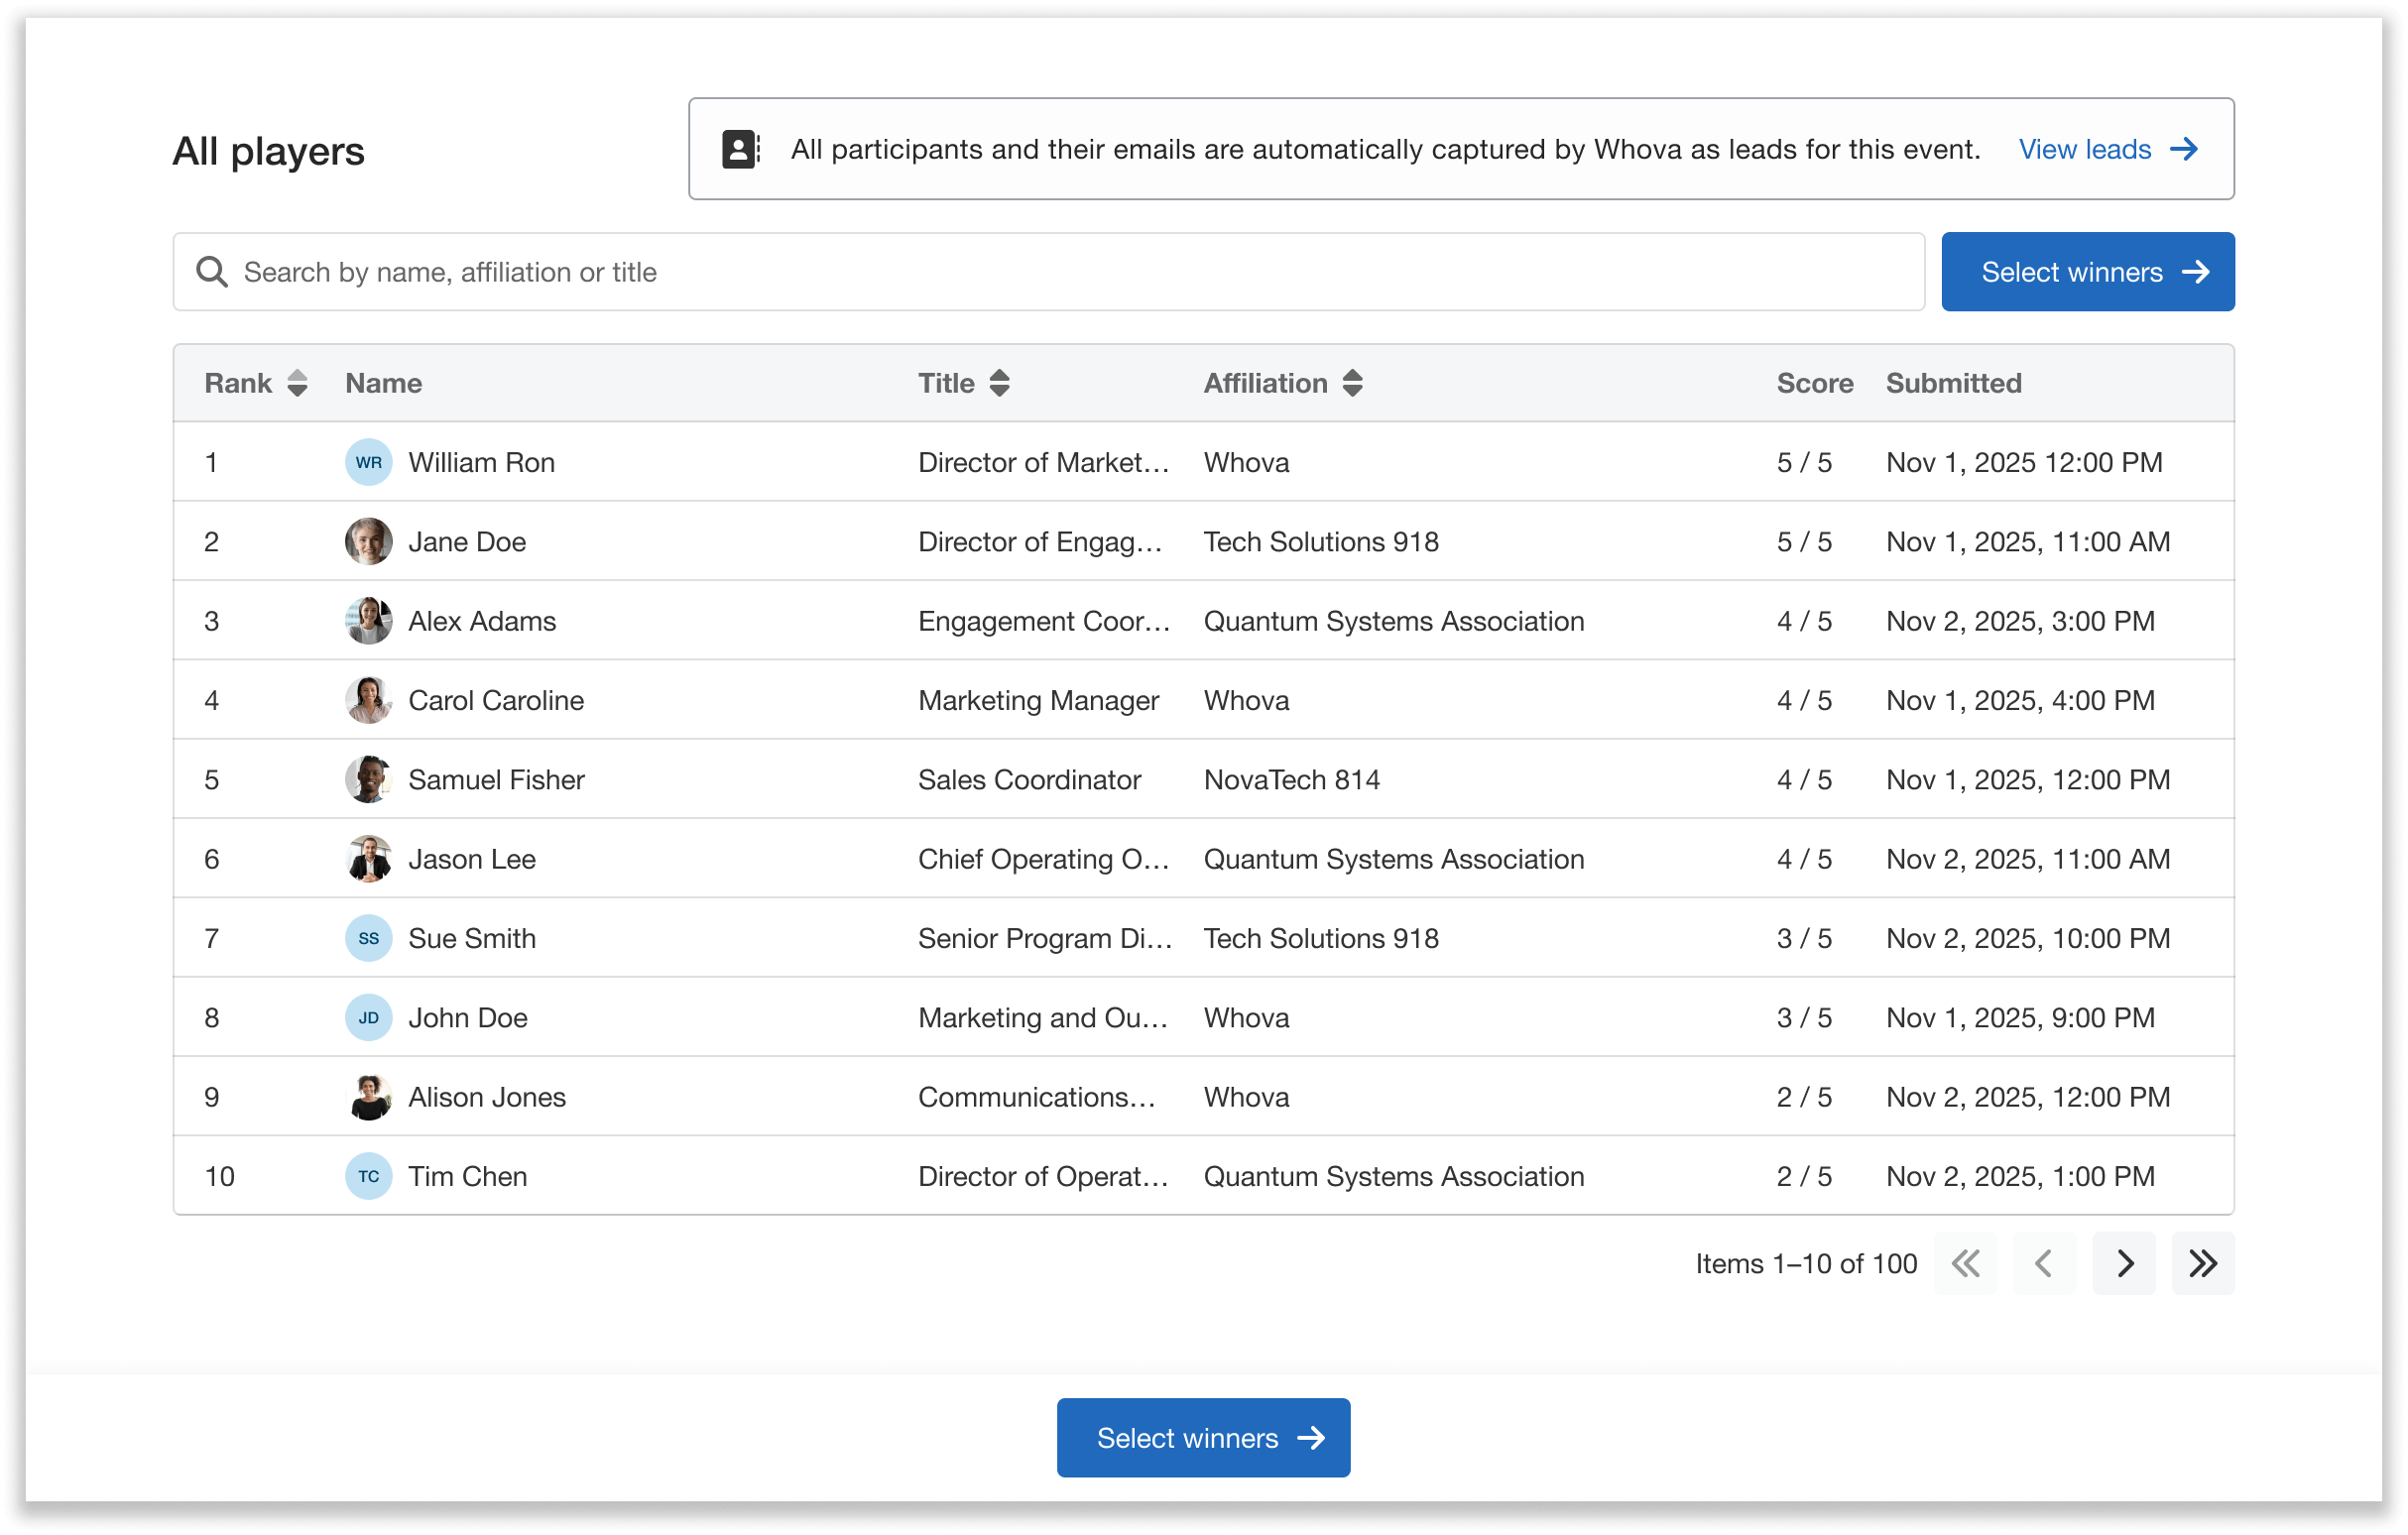The image size is (2408, 1535).
Task: Jump to the last page of players
Action: pyautogui.click(x=2203, y=1263)
